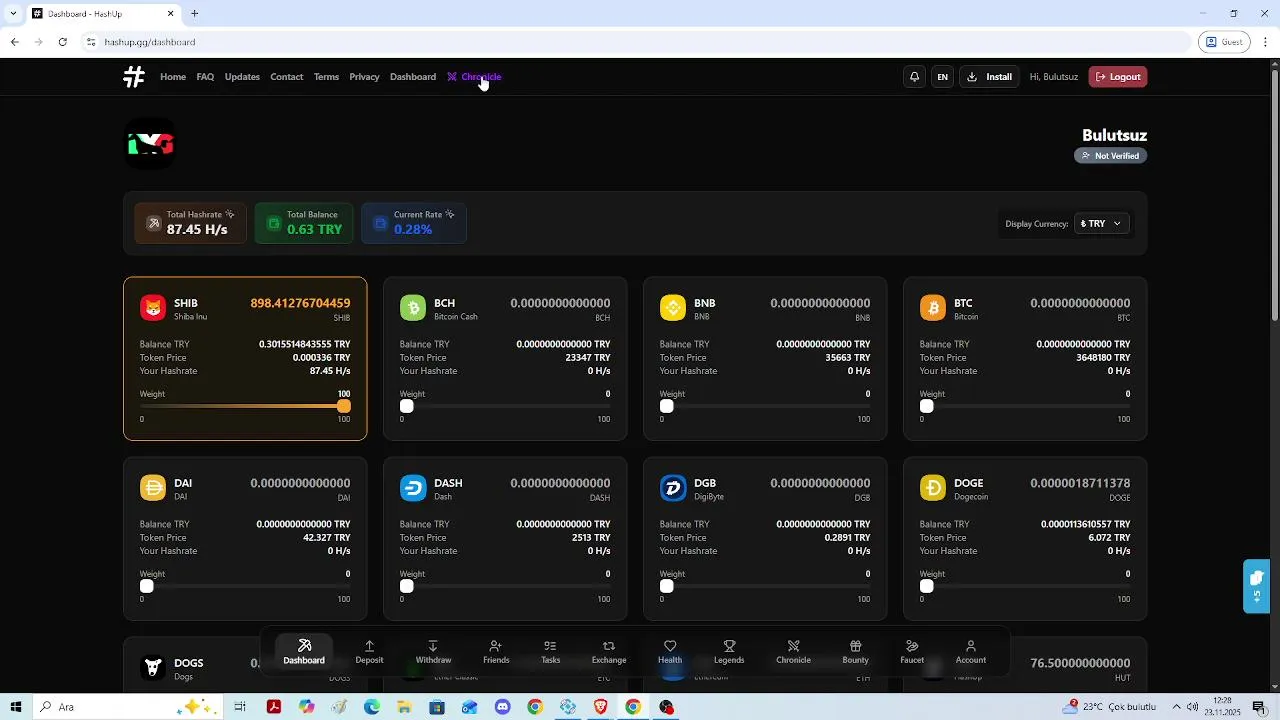The height and width of the screenshot is (720, 1280).
Task: Open the Faucet icon in bottom dock
Action: pos(912,652)
